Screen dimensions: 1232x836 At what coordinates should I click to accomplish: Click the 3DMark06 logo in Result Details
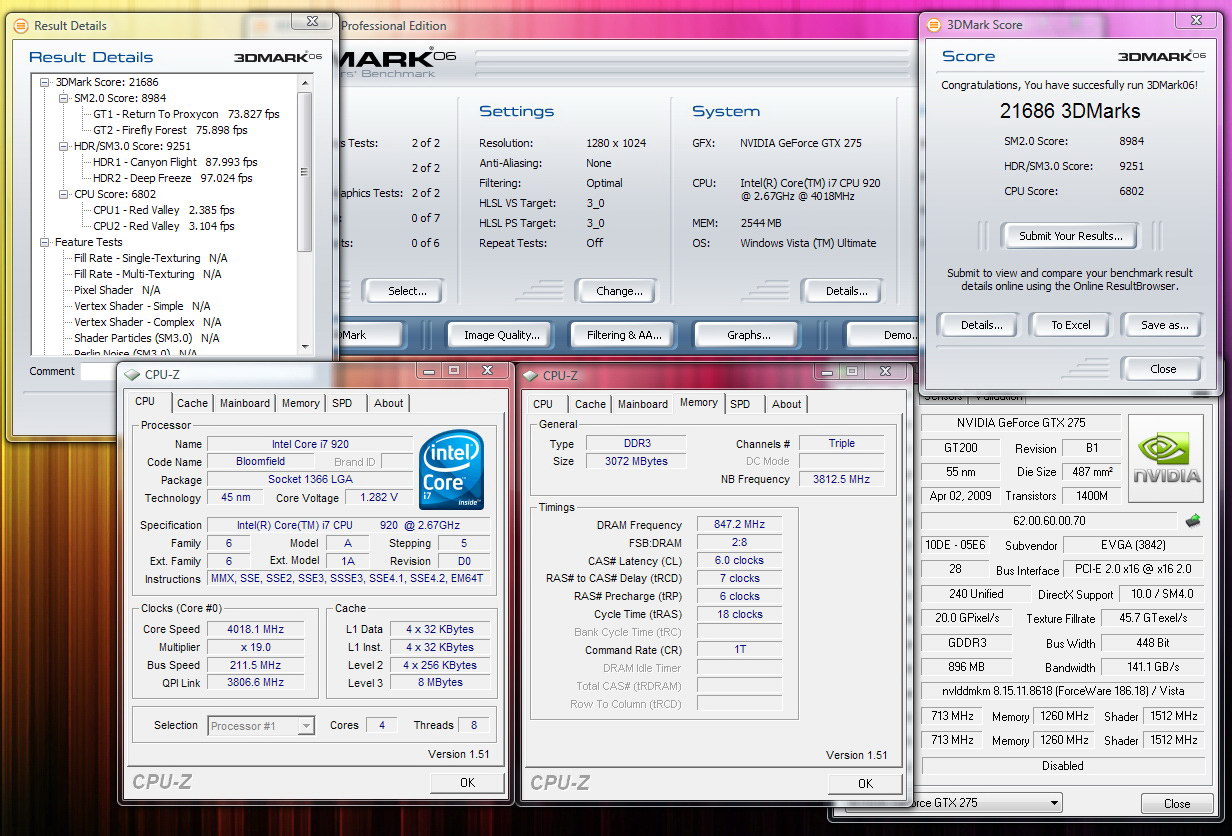[x=277, y=57]
